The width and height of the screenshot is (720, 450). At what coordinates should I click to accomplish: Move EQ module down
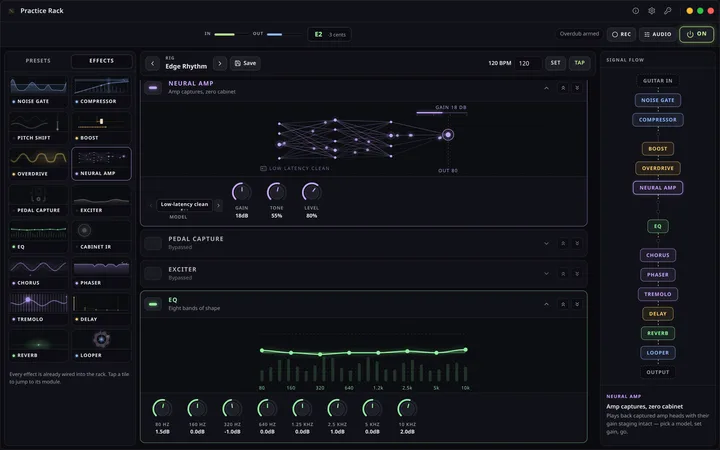coord(577,304)
